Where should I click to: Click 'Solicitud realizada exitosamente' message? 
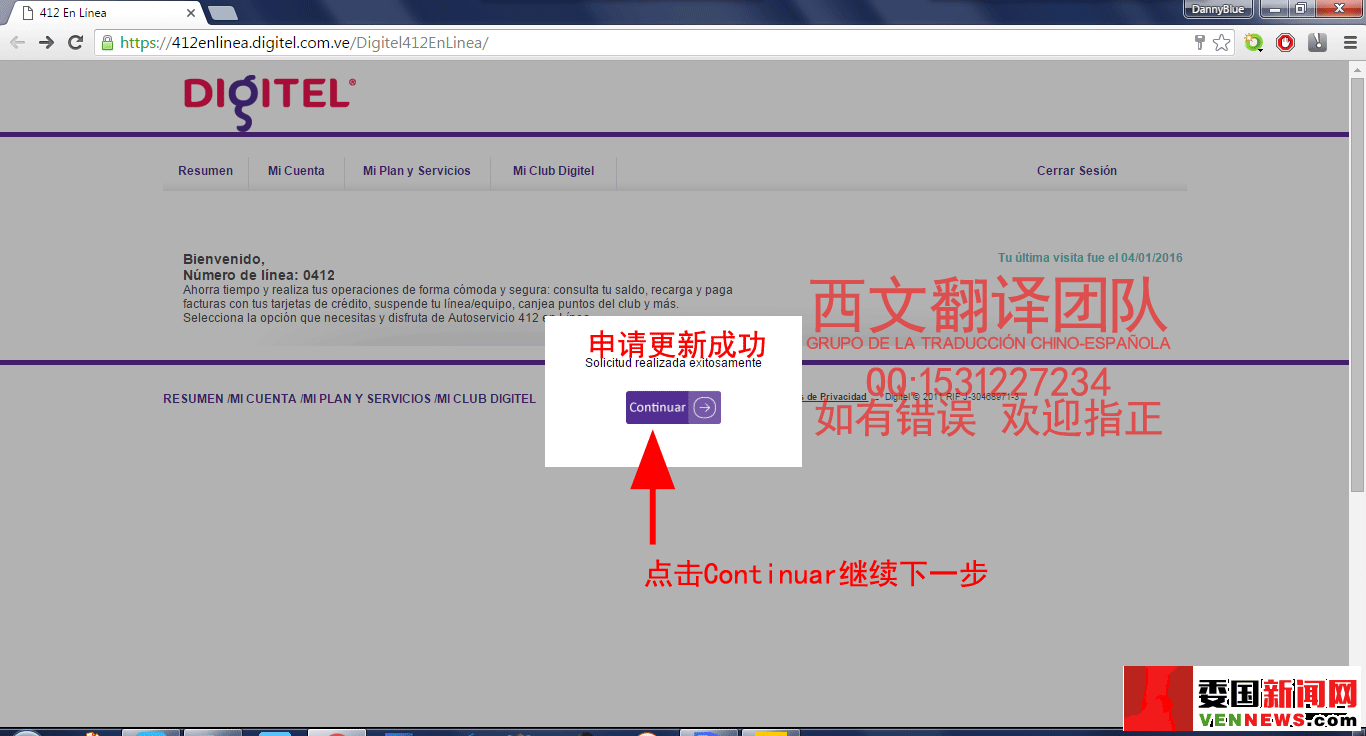coord(673,364)
